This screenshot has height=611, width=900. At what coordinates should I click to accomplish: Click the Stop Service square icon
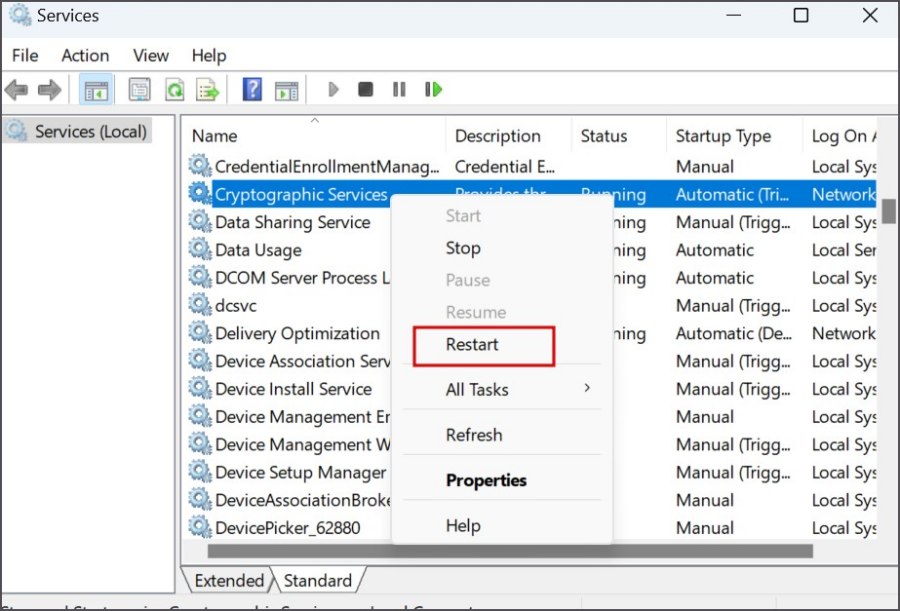click(x=366, y=90)
